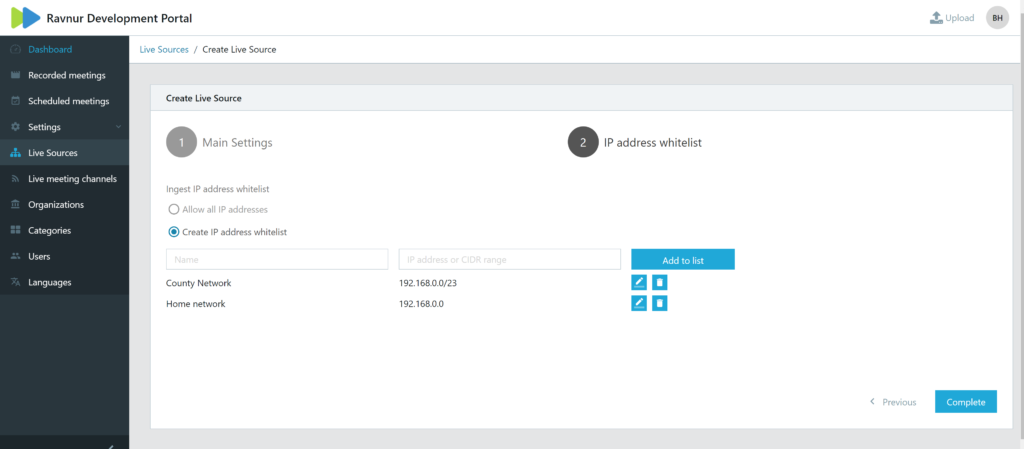1024x449 pixels.
Task: Delete the Home network whitelist entry
Action: [x=660, y=304]
